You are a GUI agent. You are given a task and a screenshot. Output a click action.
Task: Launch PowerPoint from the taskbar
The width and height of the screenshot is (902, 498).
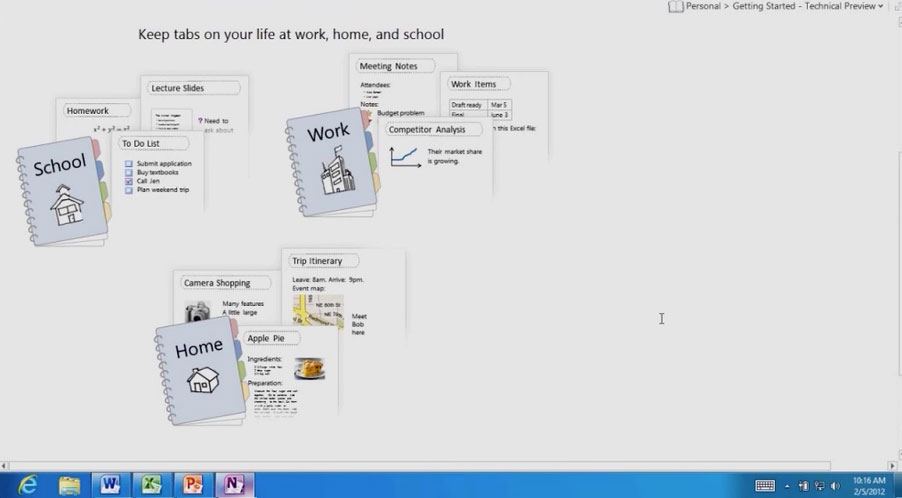[x=193, y=485]
